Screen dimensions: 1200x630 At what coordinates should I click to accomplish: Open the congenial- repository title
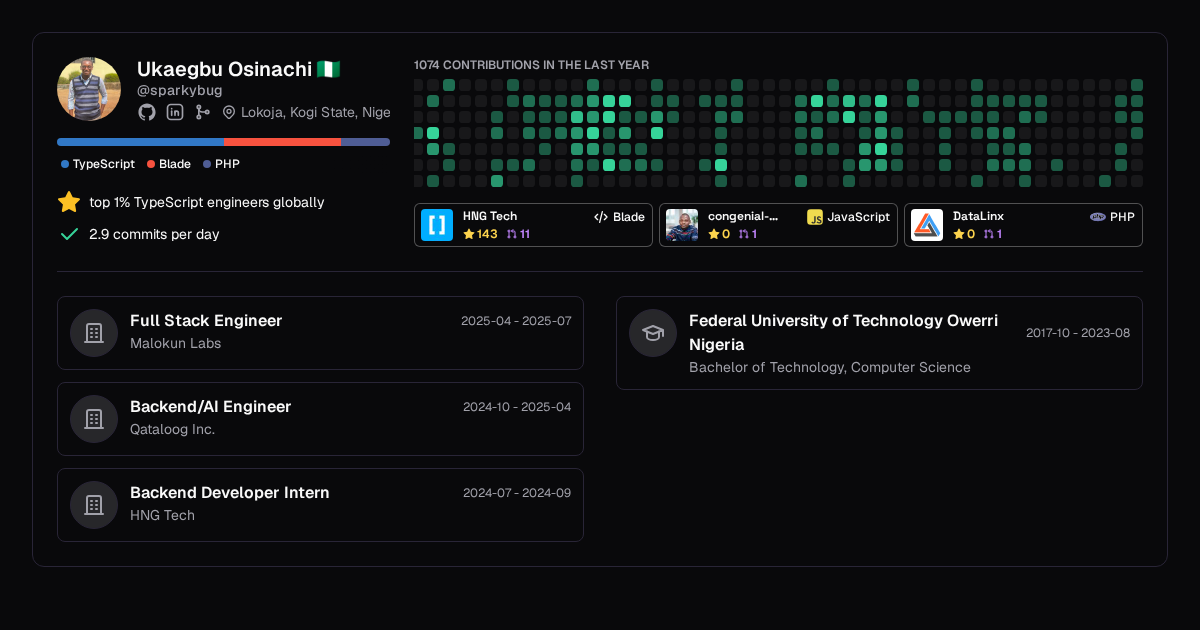click(743, 216)
